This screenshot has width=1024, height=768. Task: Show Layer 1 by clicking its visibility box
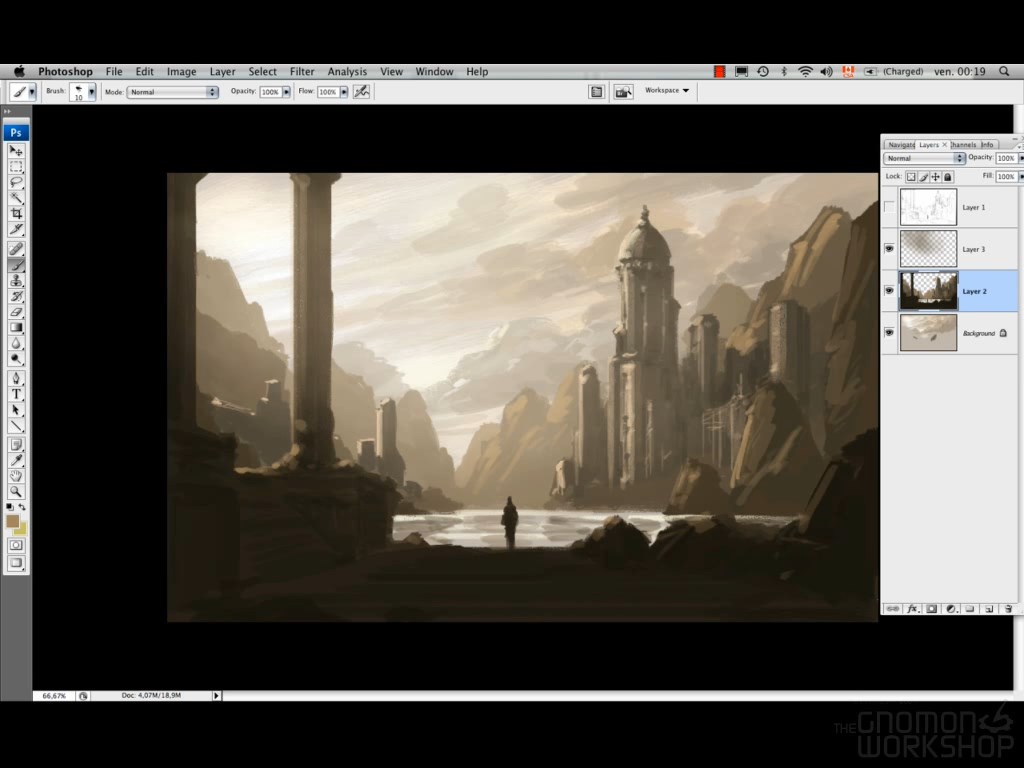tap(889, 207)
